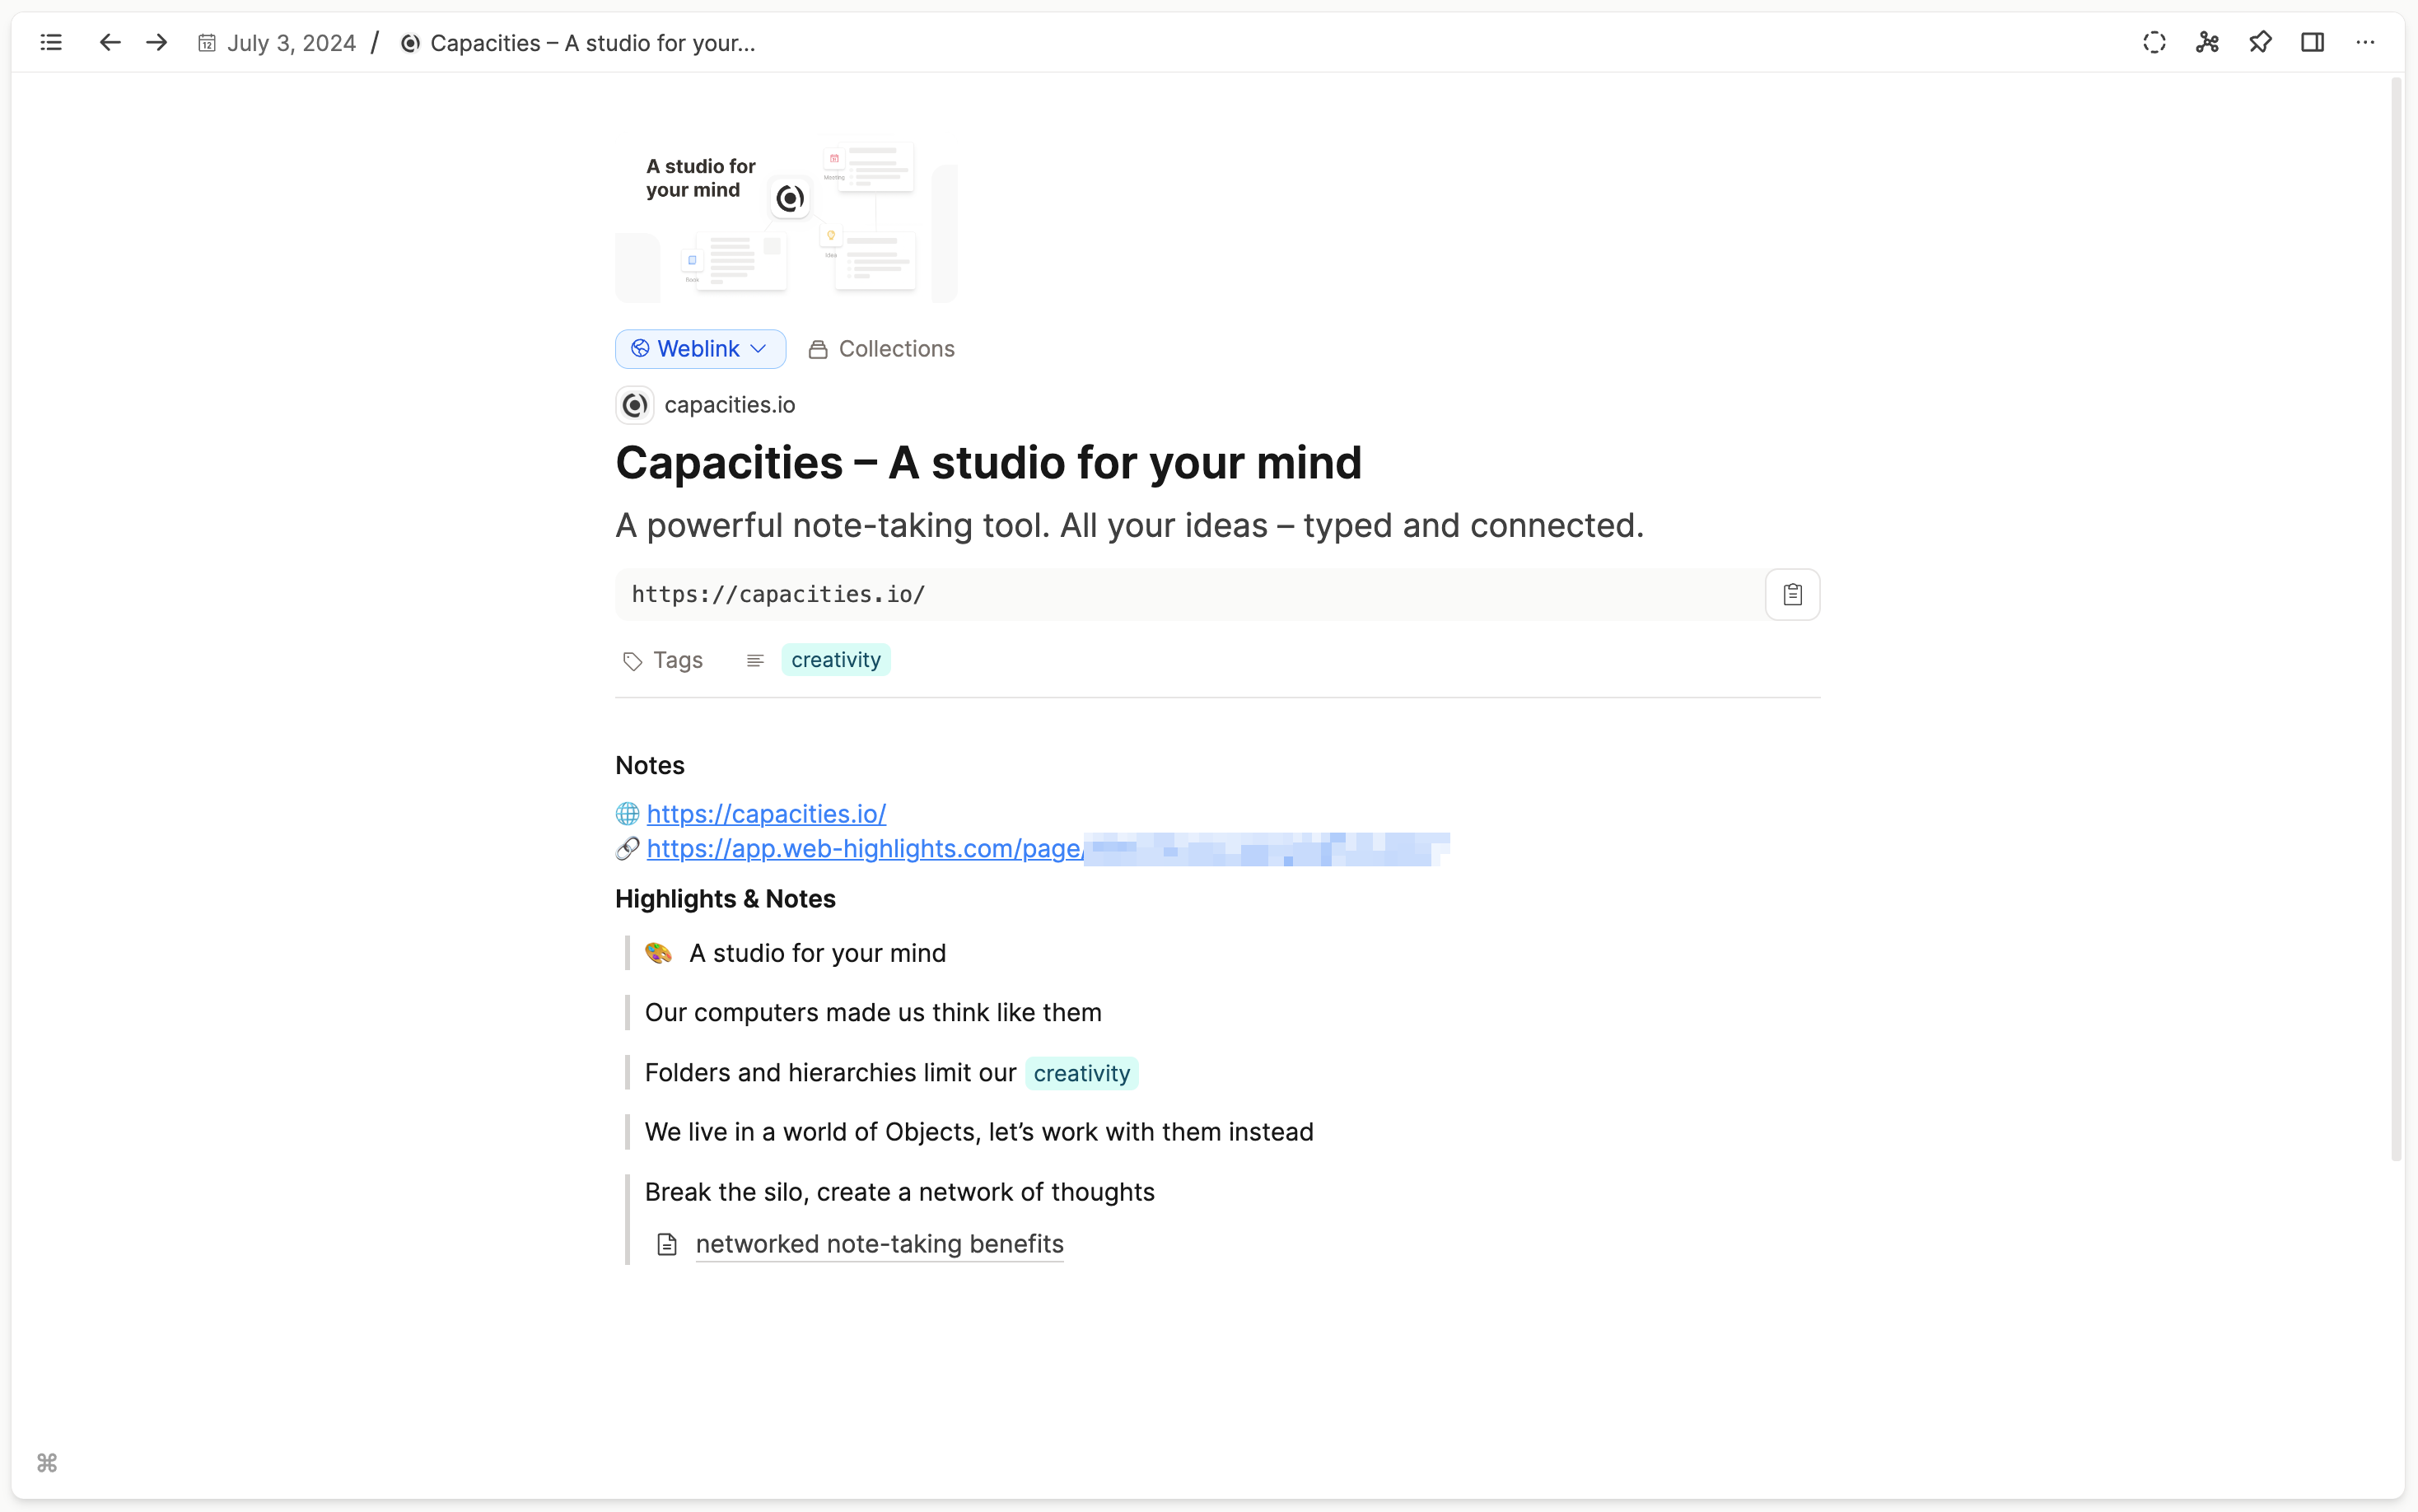
Task: Click the https://capacities.io/ URL field
Action: click(1190, 594)
